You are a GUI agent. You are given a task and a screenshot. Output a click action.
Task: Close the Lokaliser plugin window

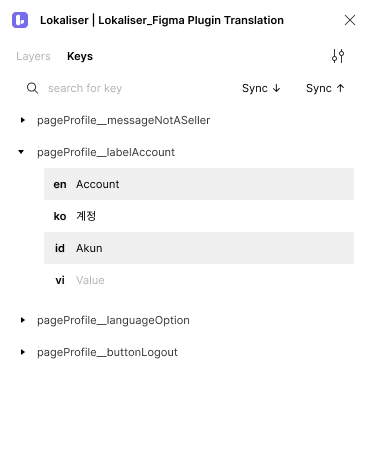tap(350, 20)
